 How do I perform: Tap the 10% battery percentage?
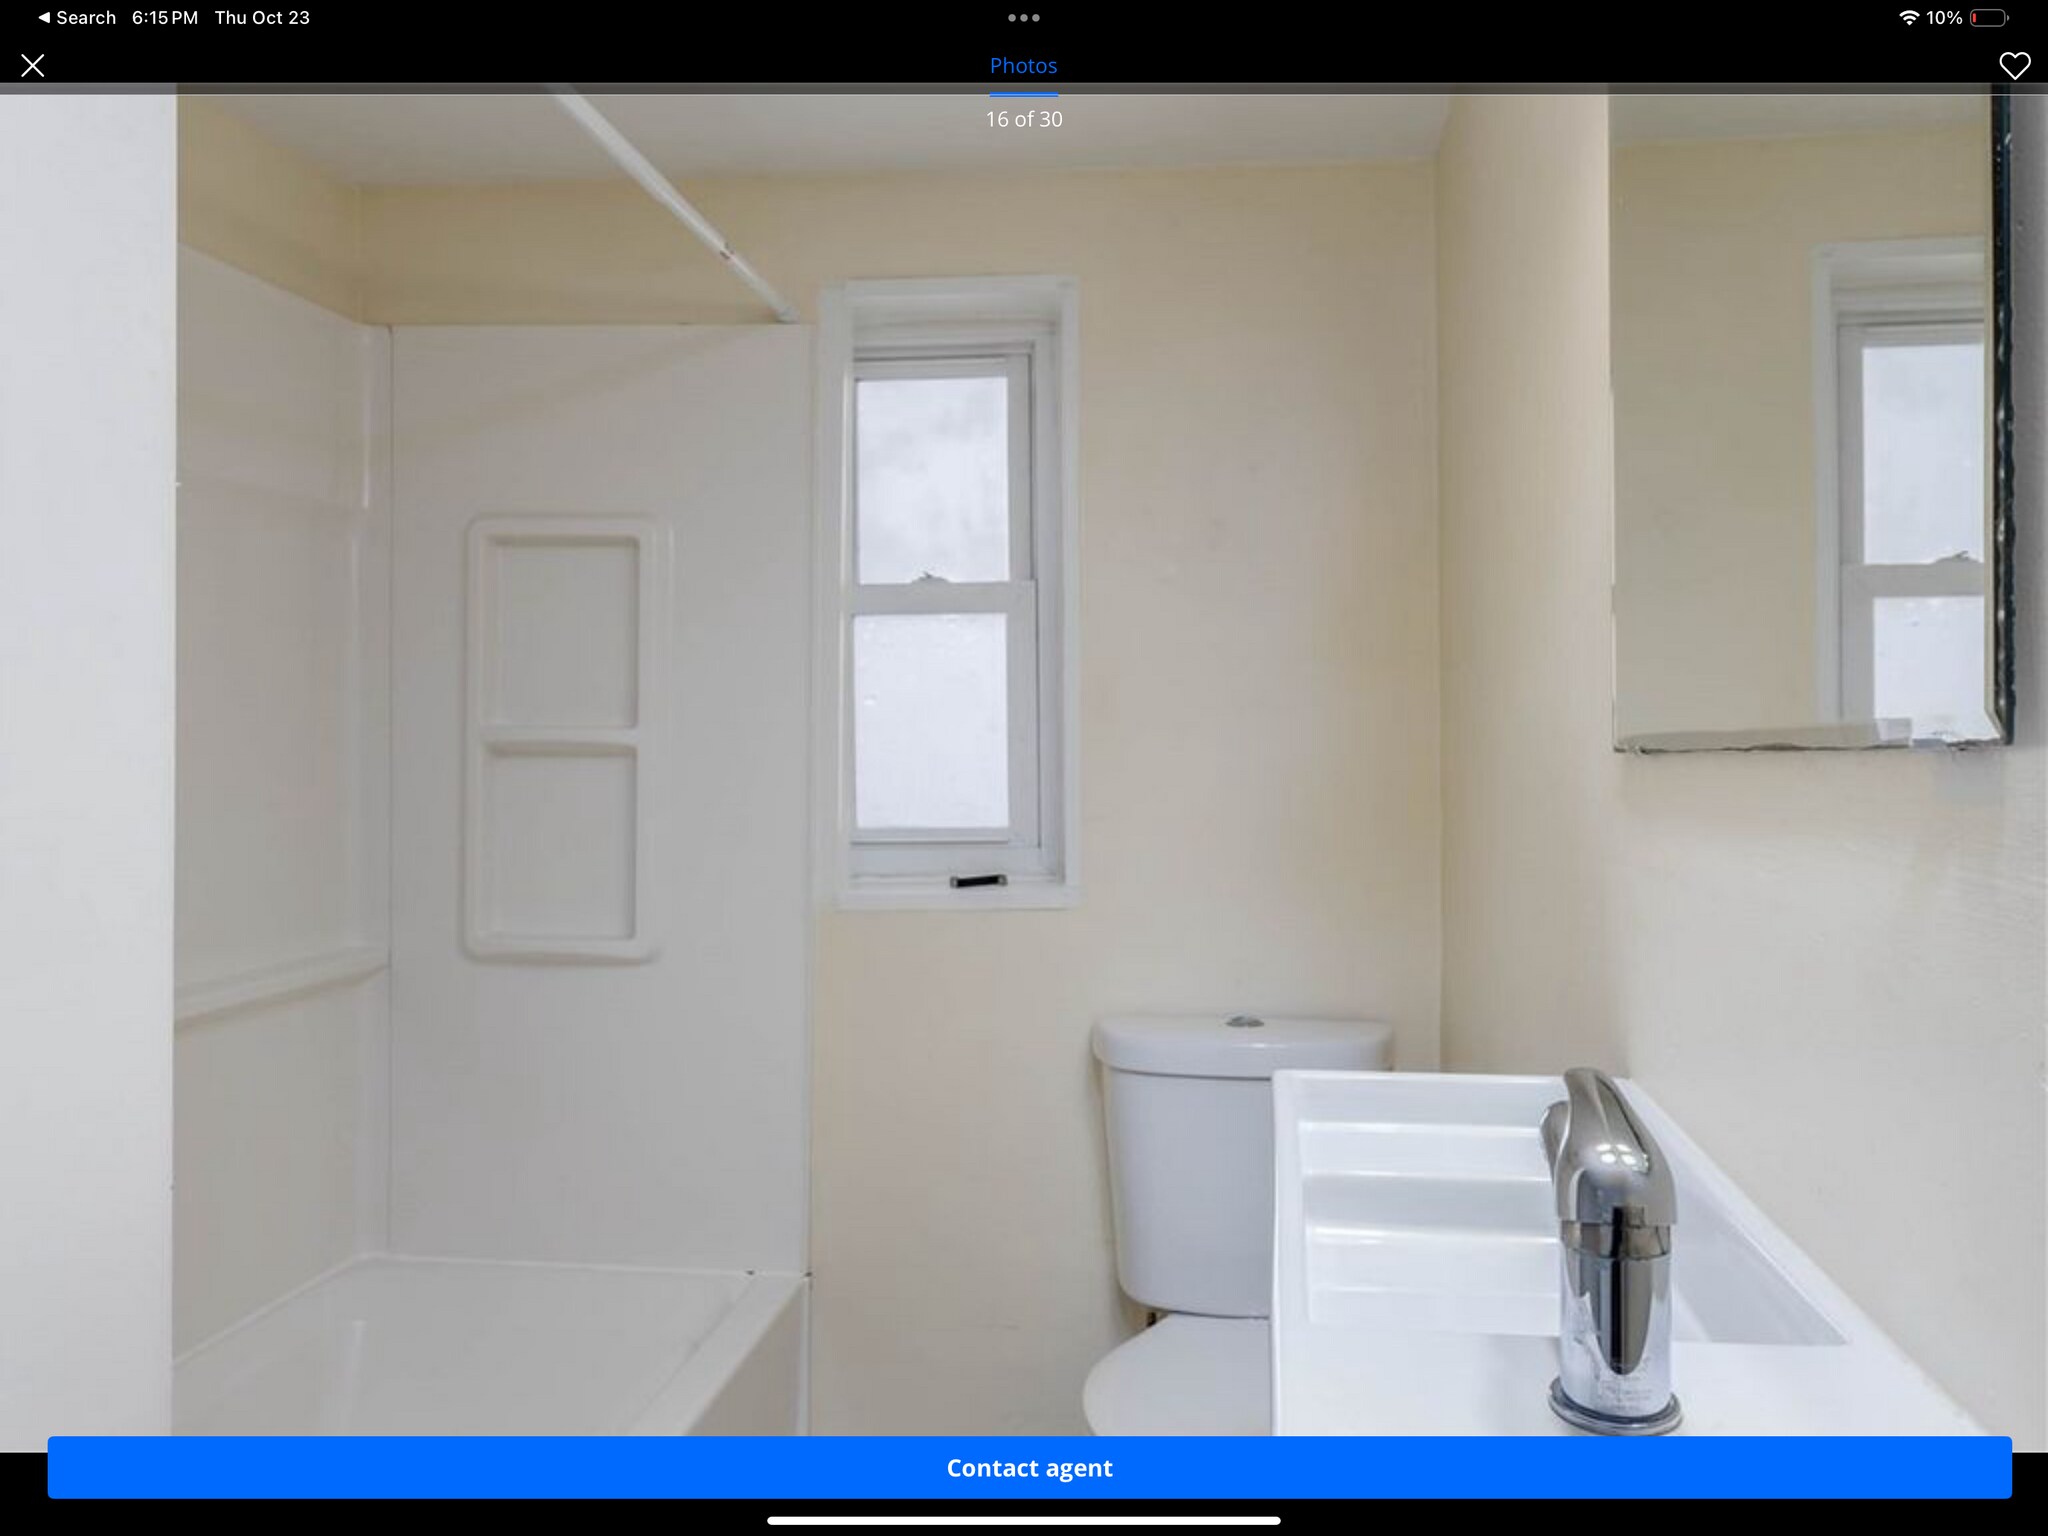1944,18
